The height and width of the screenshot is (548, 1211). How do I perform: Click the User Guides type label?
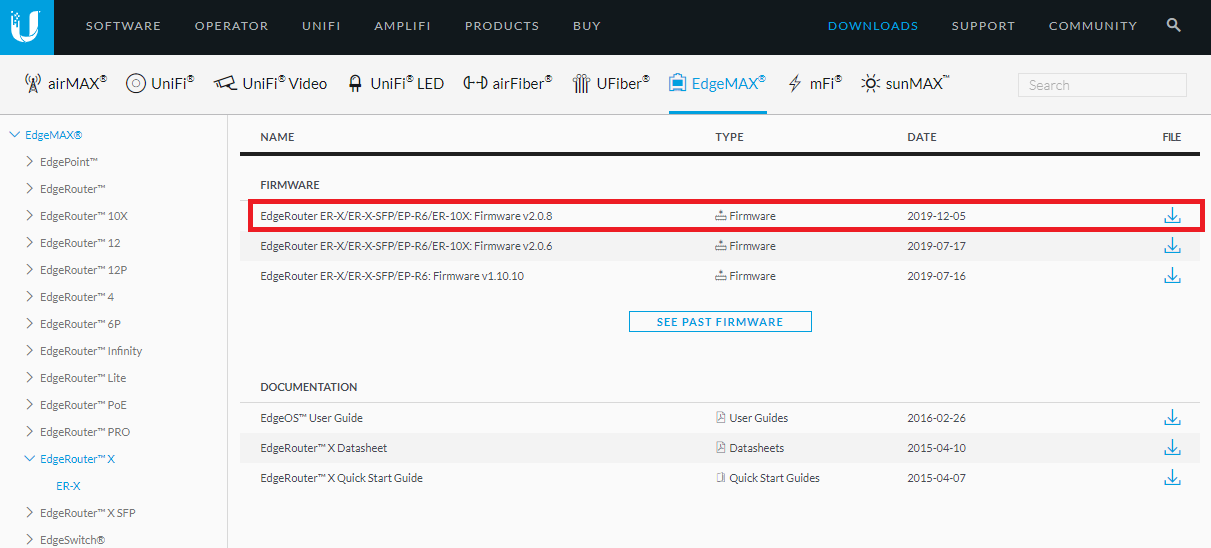tap(758, 418)
